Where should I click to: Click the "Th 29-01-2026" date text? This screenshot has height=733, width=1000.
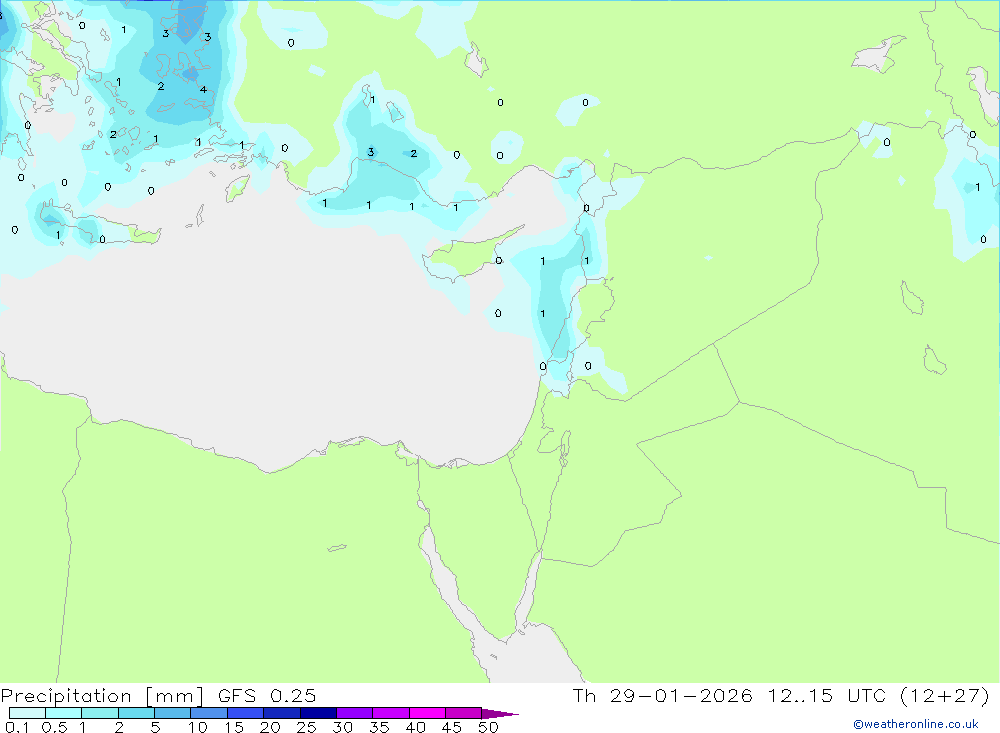[663, 695]
